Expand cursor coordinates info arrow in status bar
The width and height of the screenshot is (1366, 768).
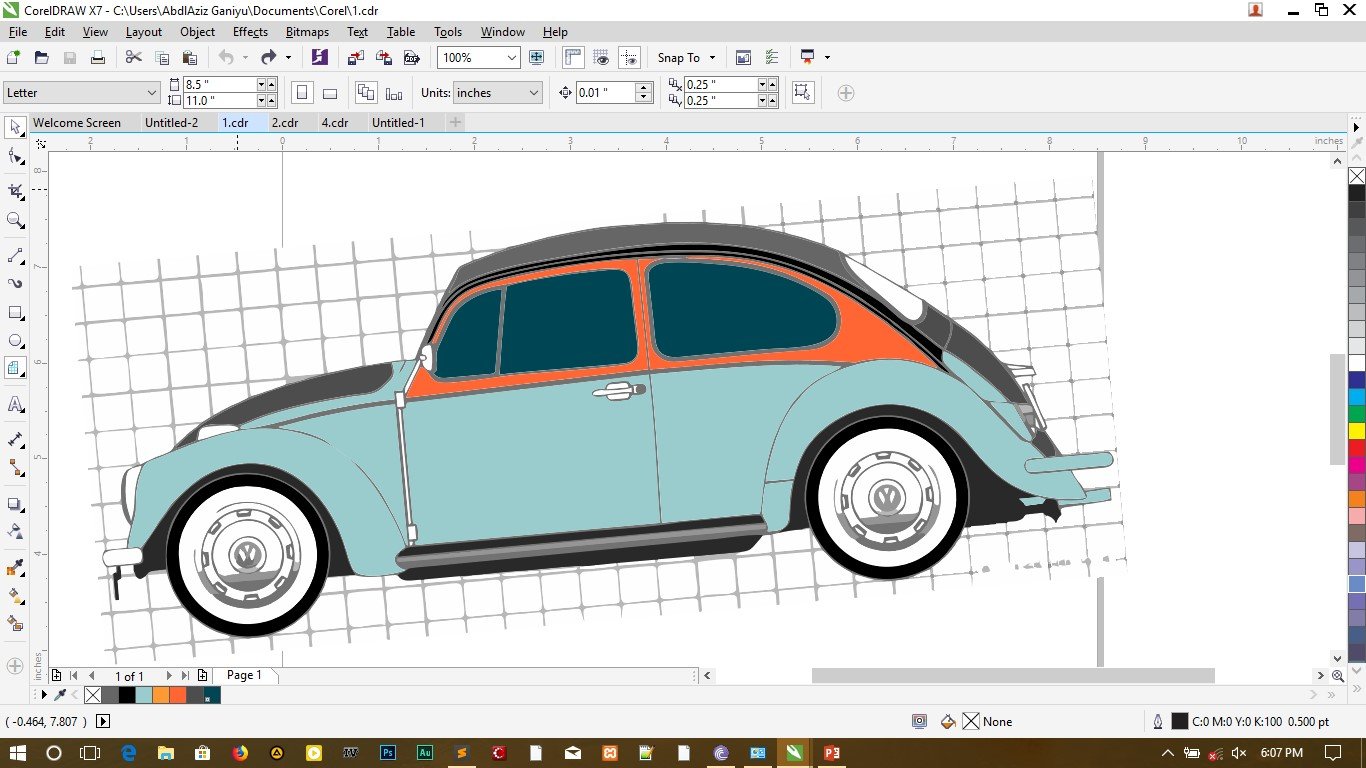pyautogui.click(x=103, y=721)
